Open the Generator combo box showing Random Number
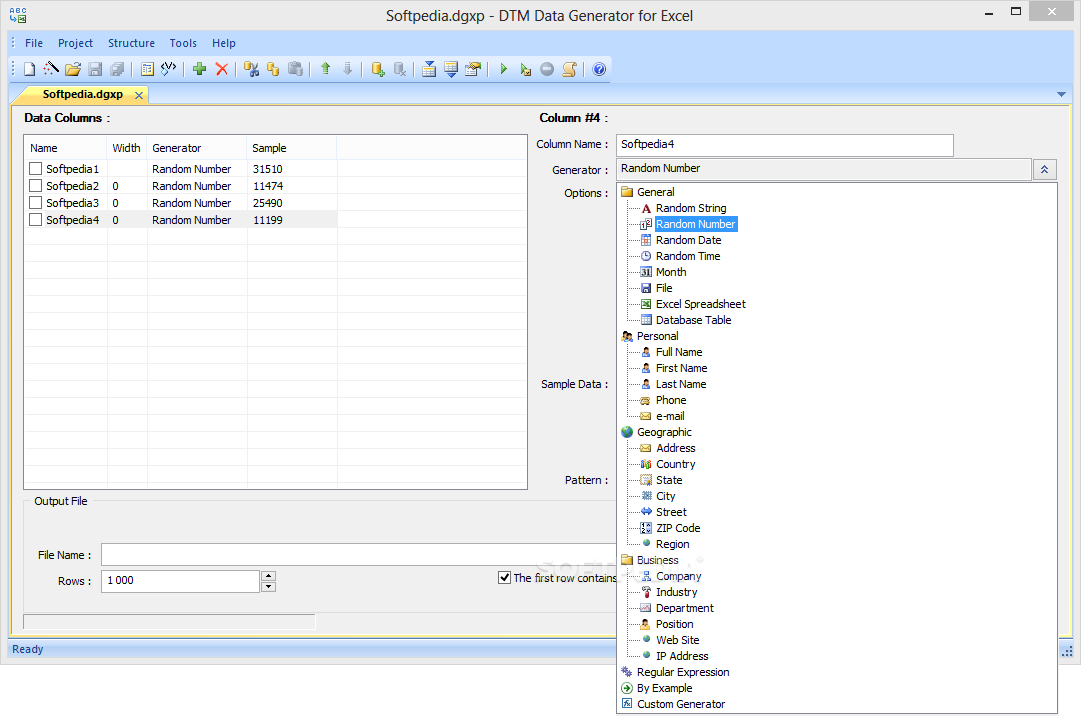1081x716 pixels. (824, 169)
